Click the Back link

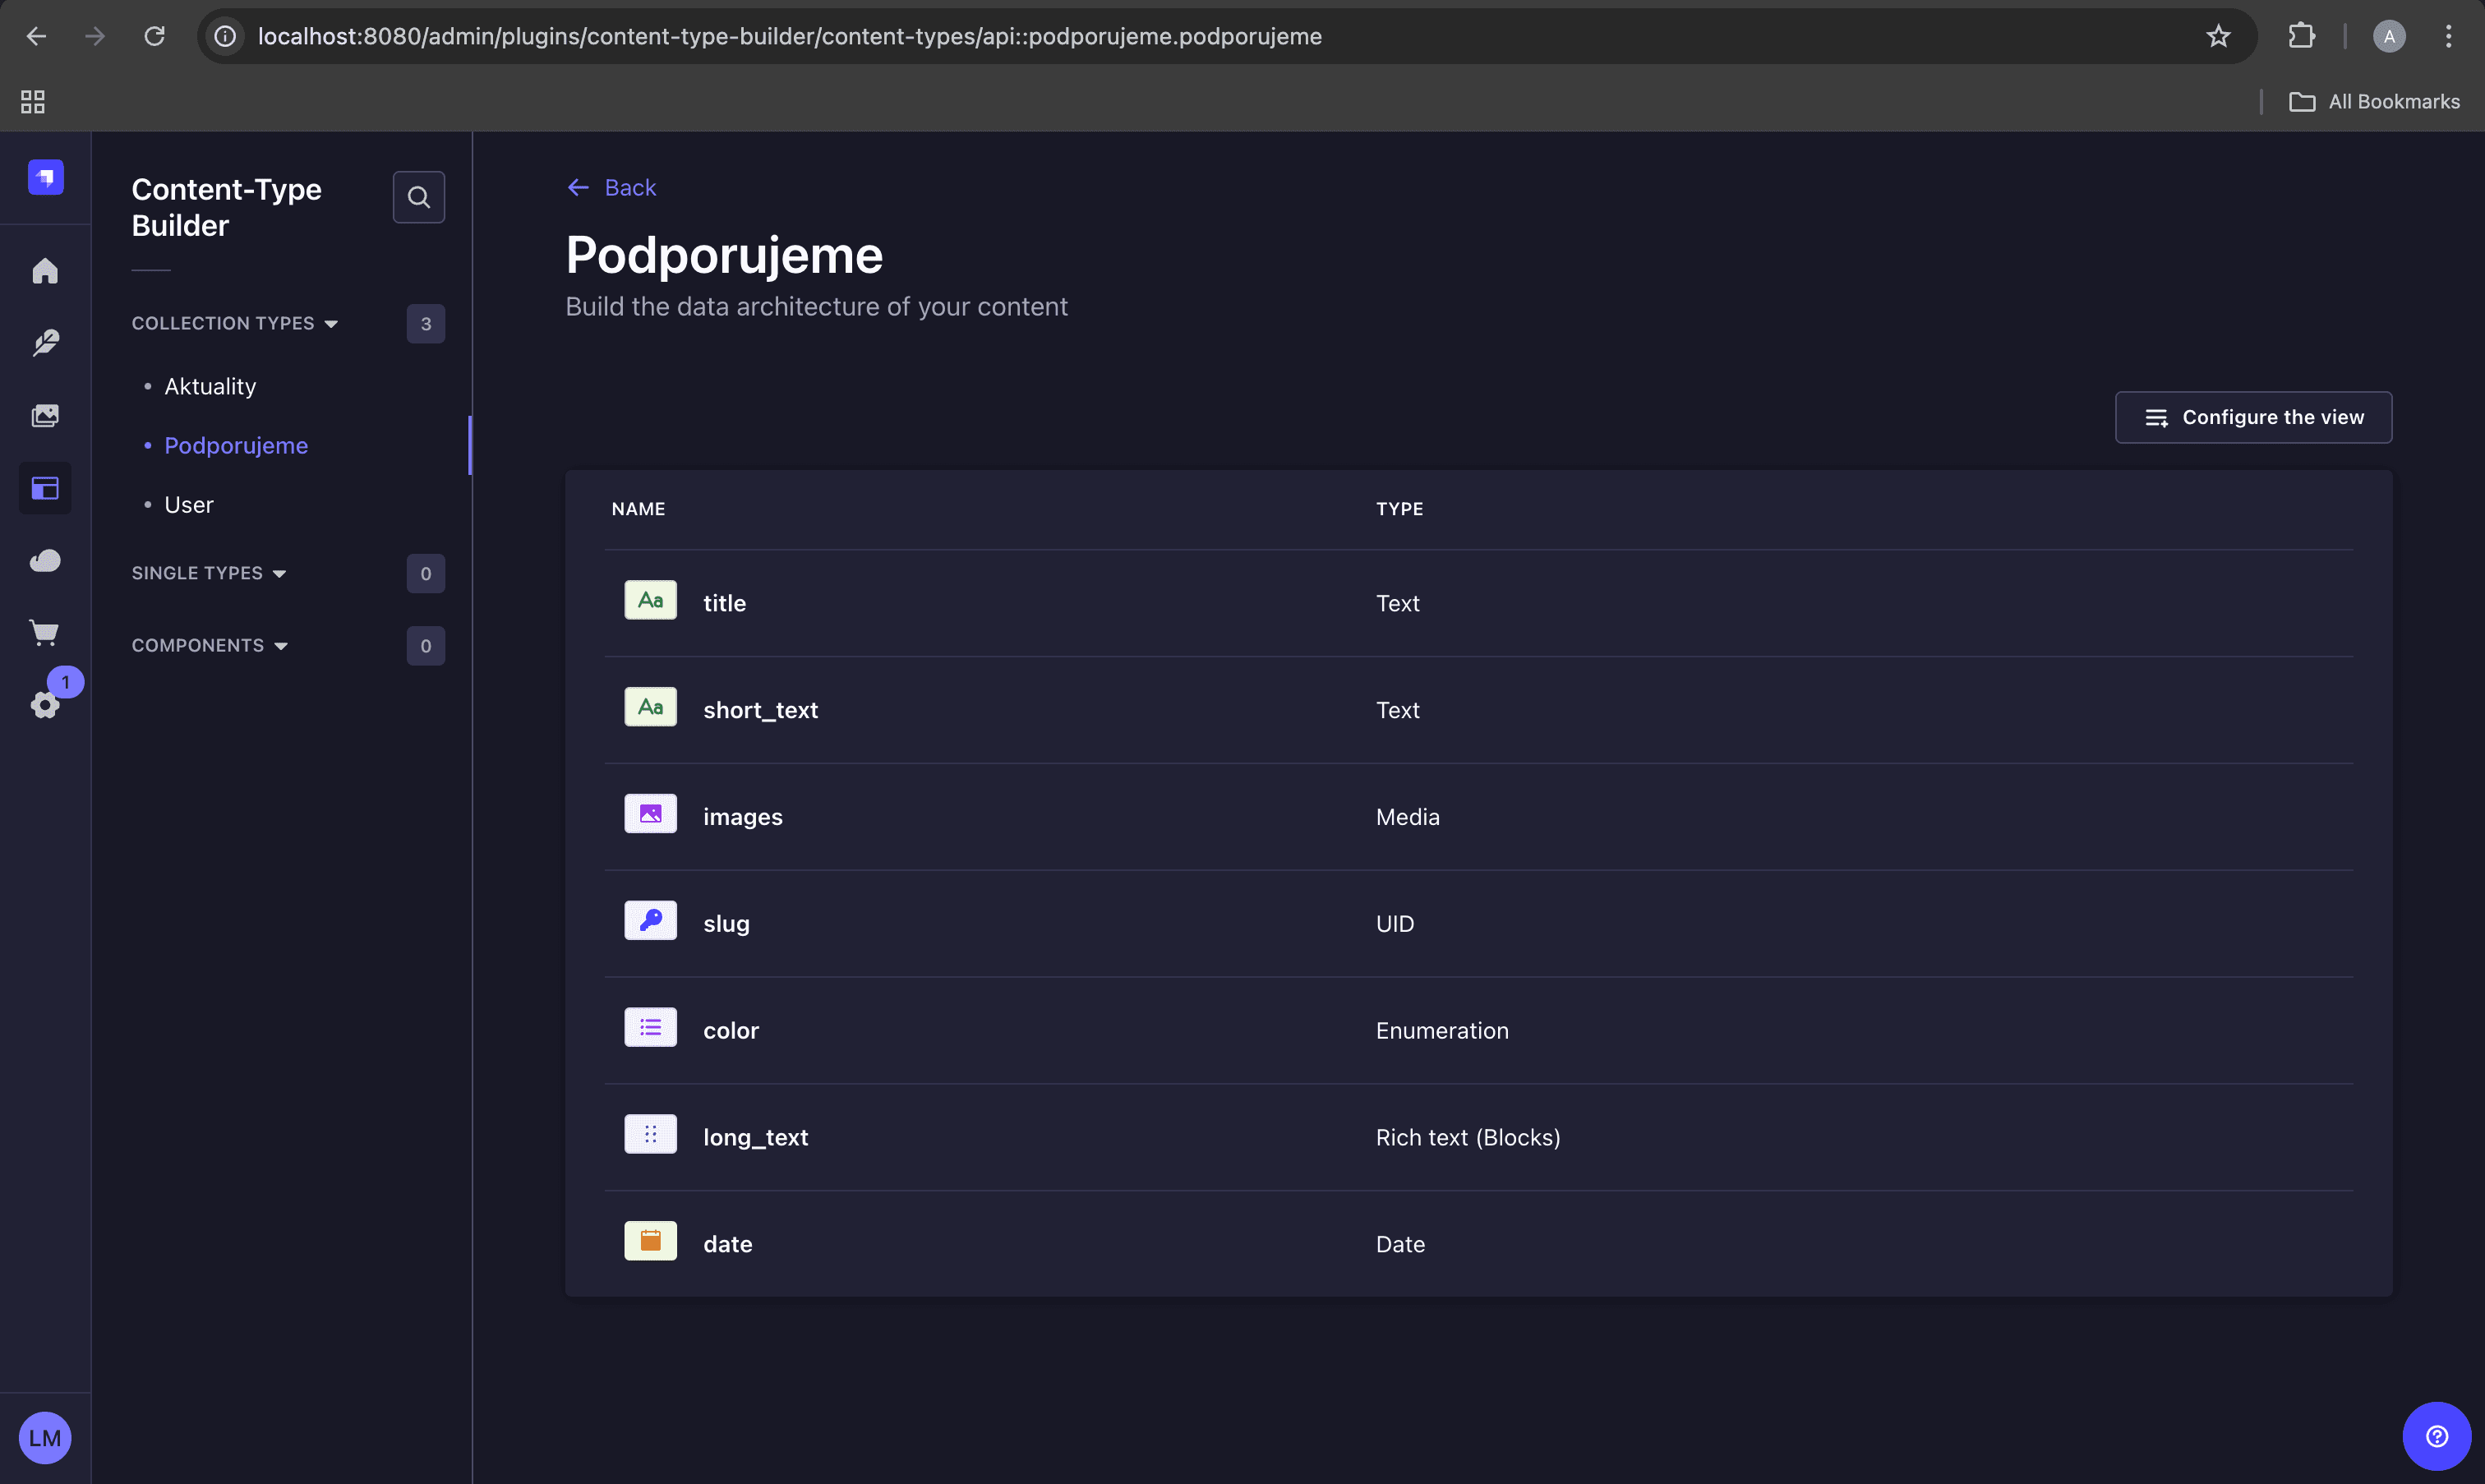pyautogui.click(x=611, y=187)
